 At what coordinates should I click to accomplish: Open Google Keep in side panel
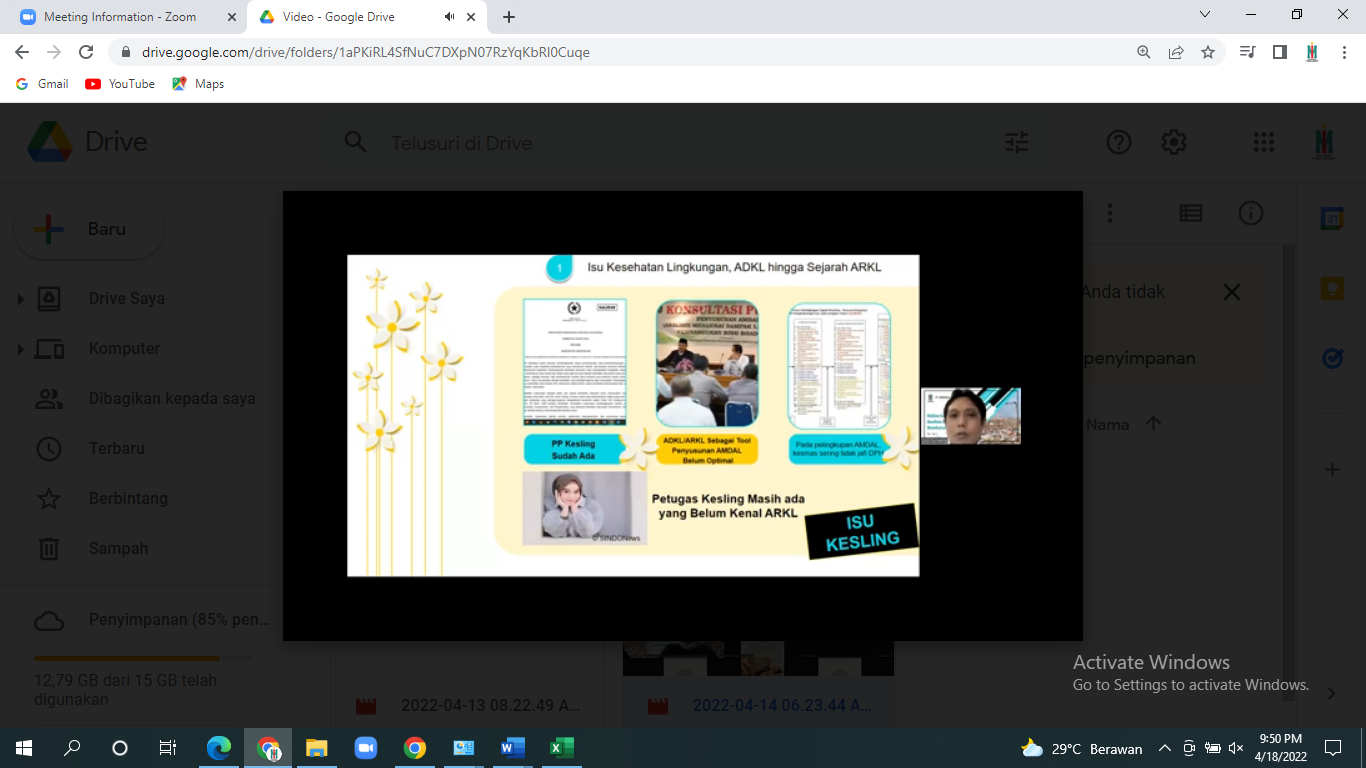[x=1331, y=289]
